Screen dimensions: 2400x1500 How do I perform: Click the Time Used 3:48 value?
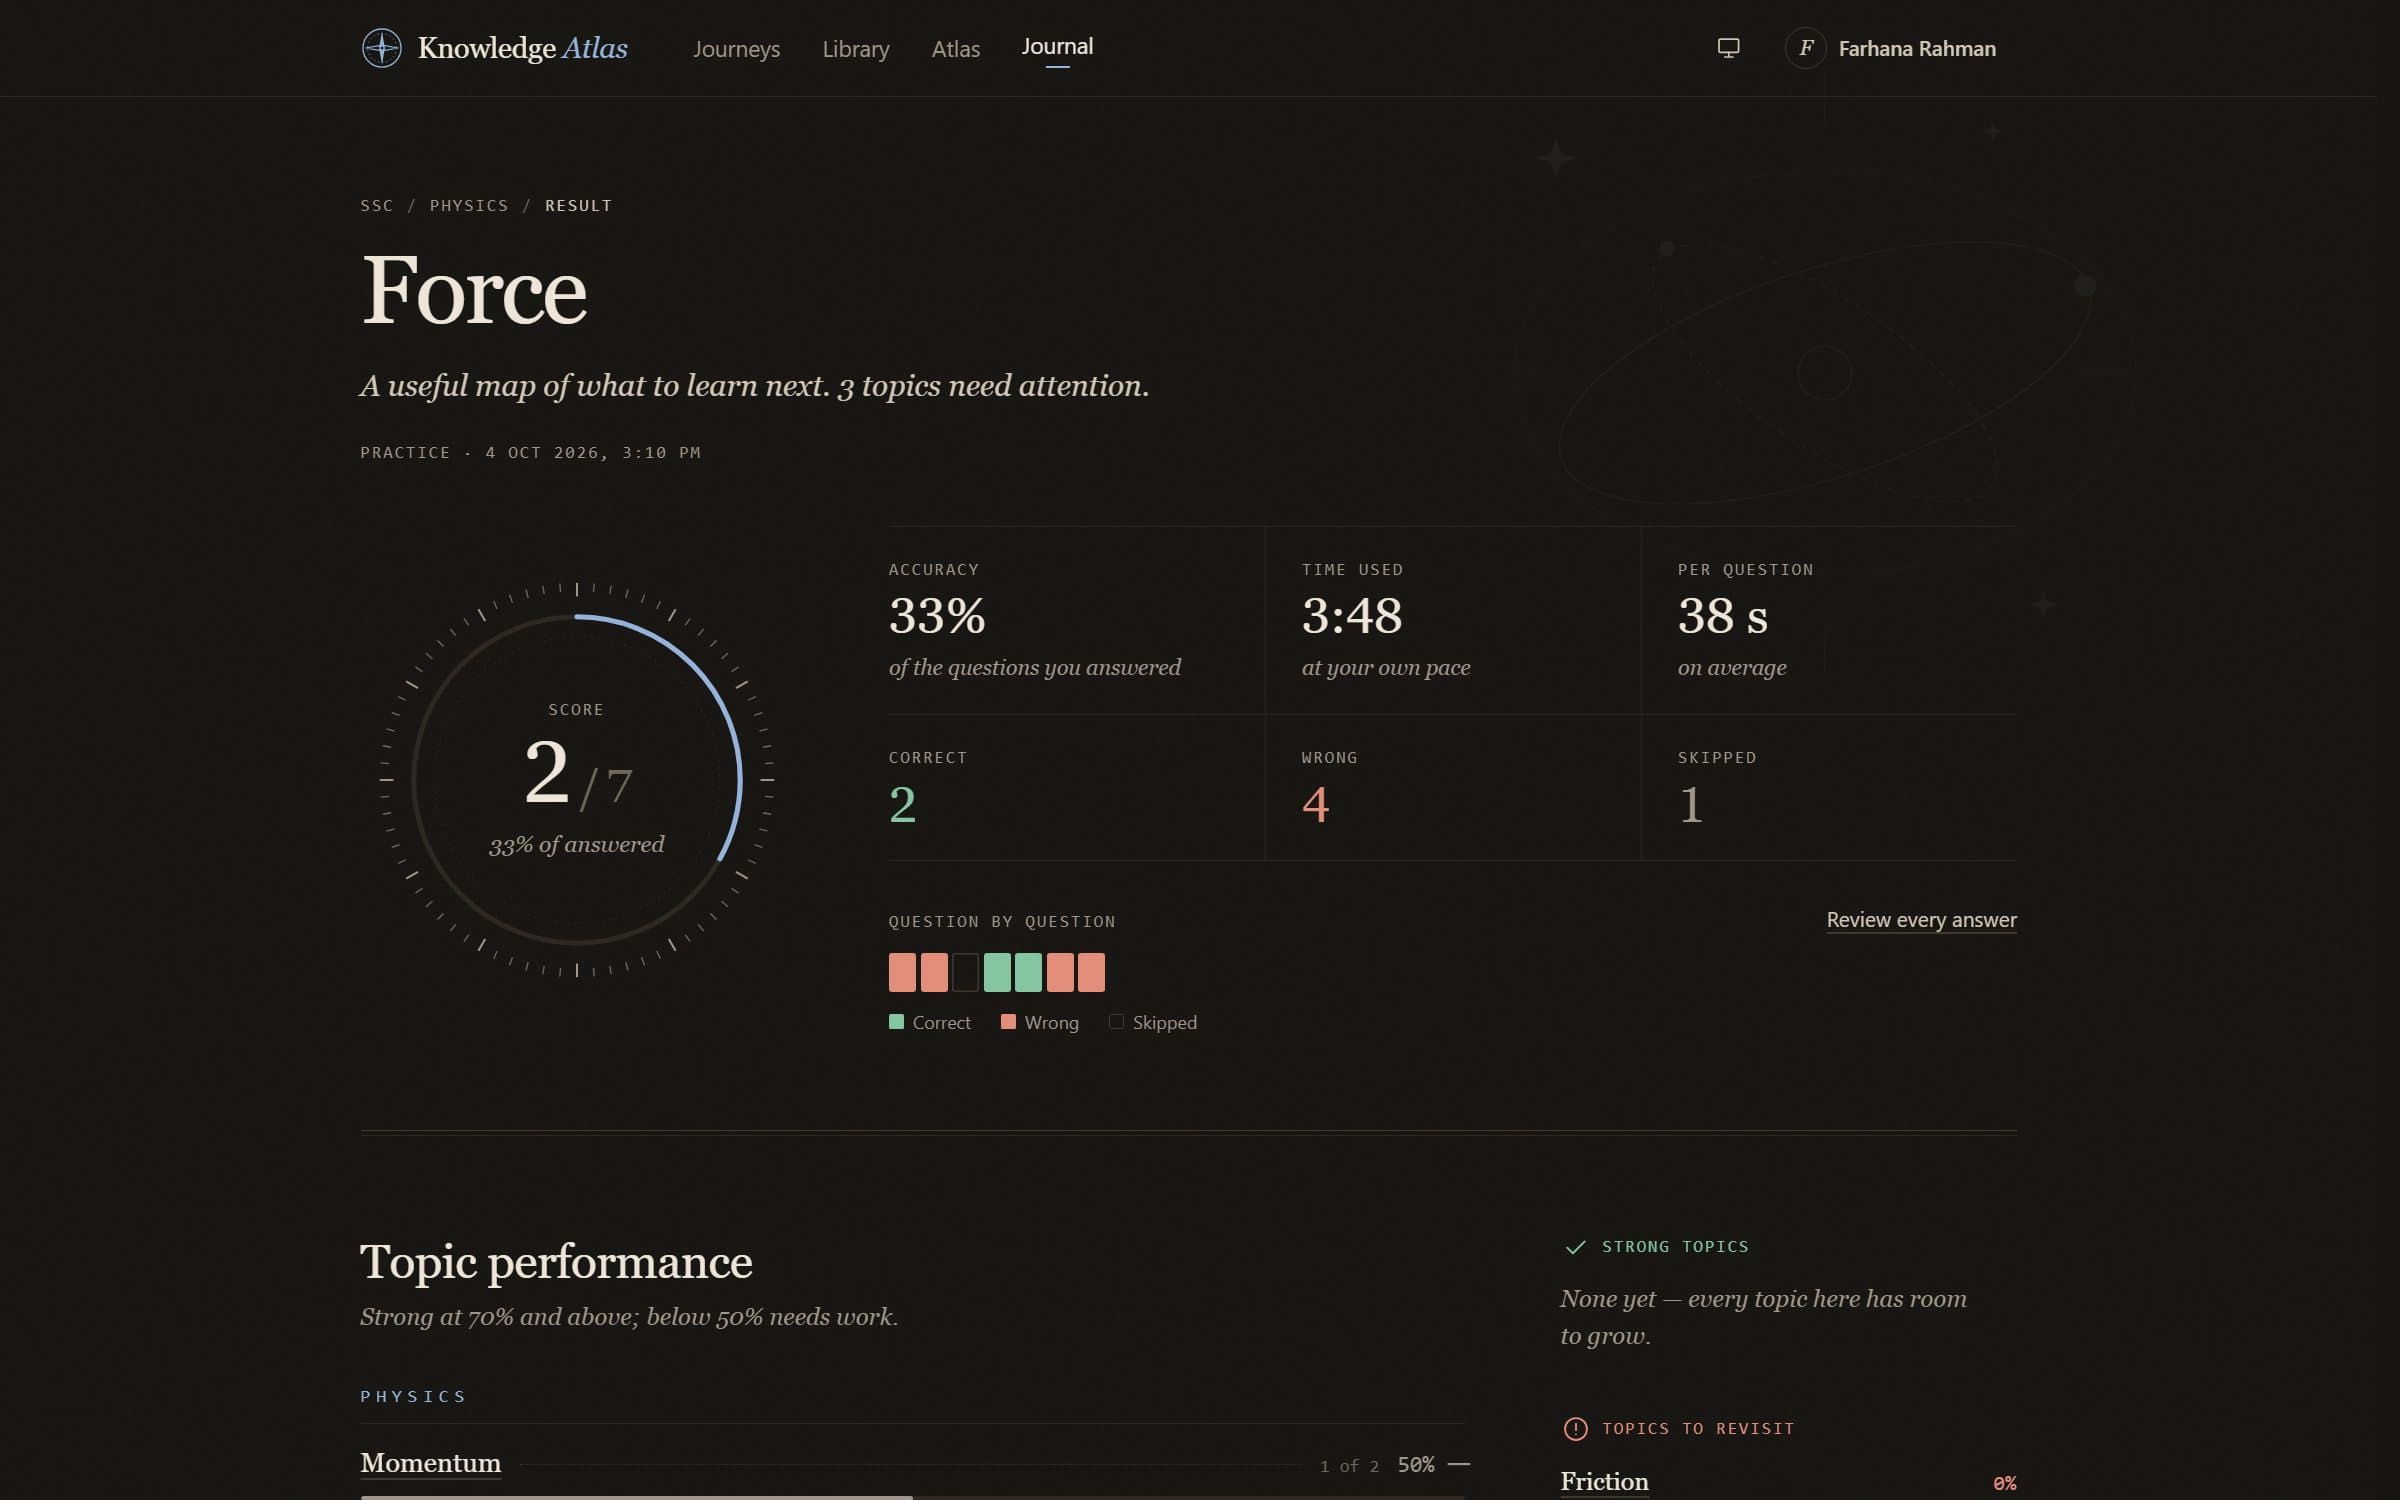[1351, 615]
